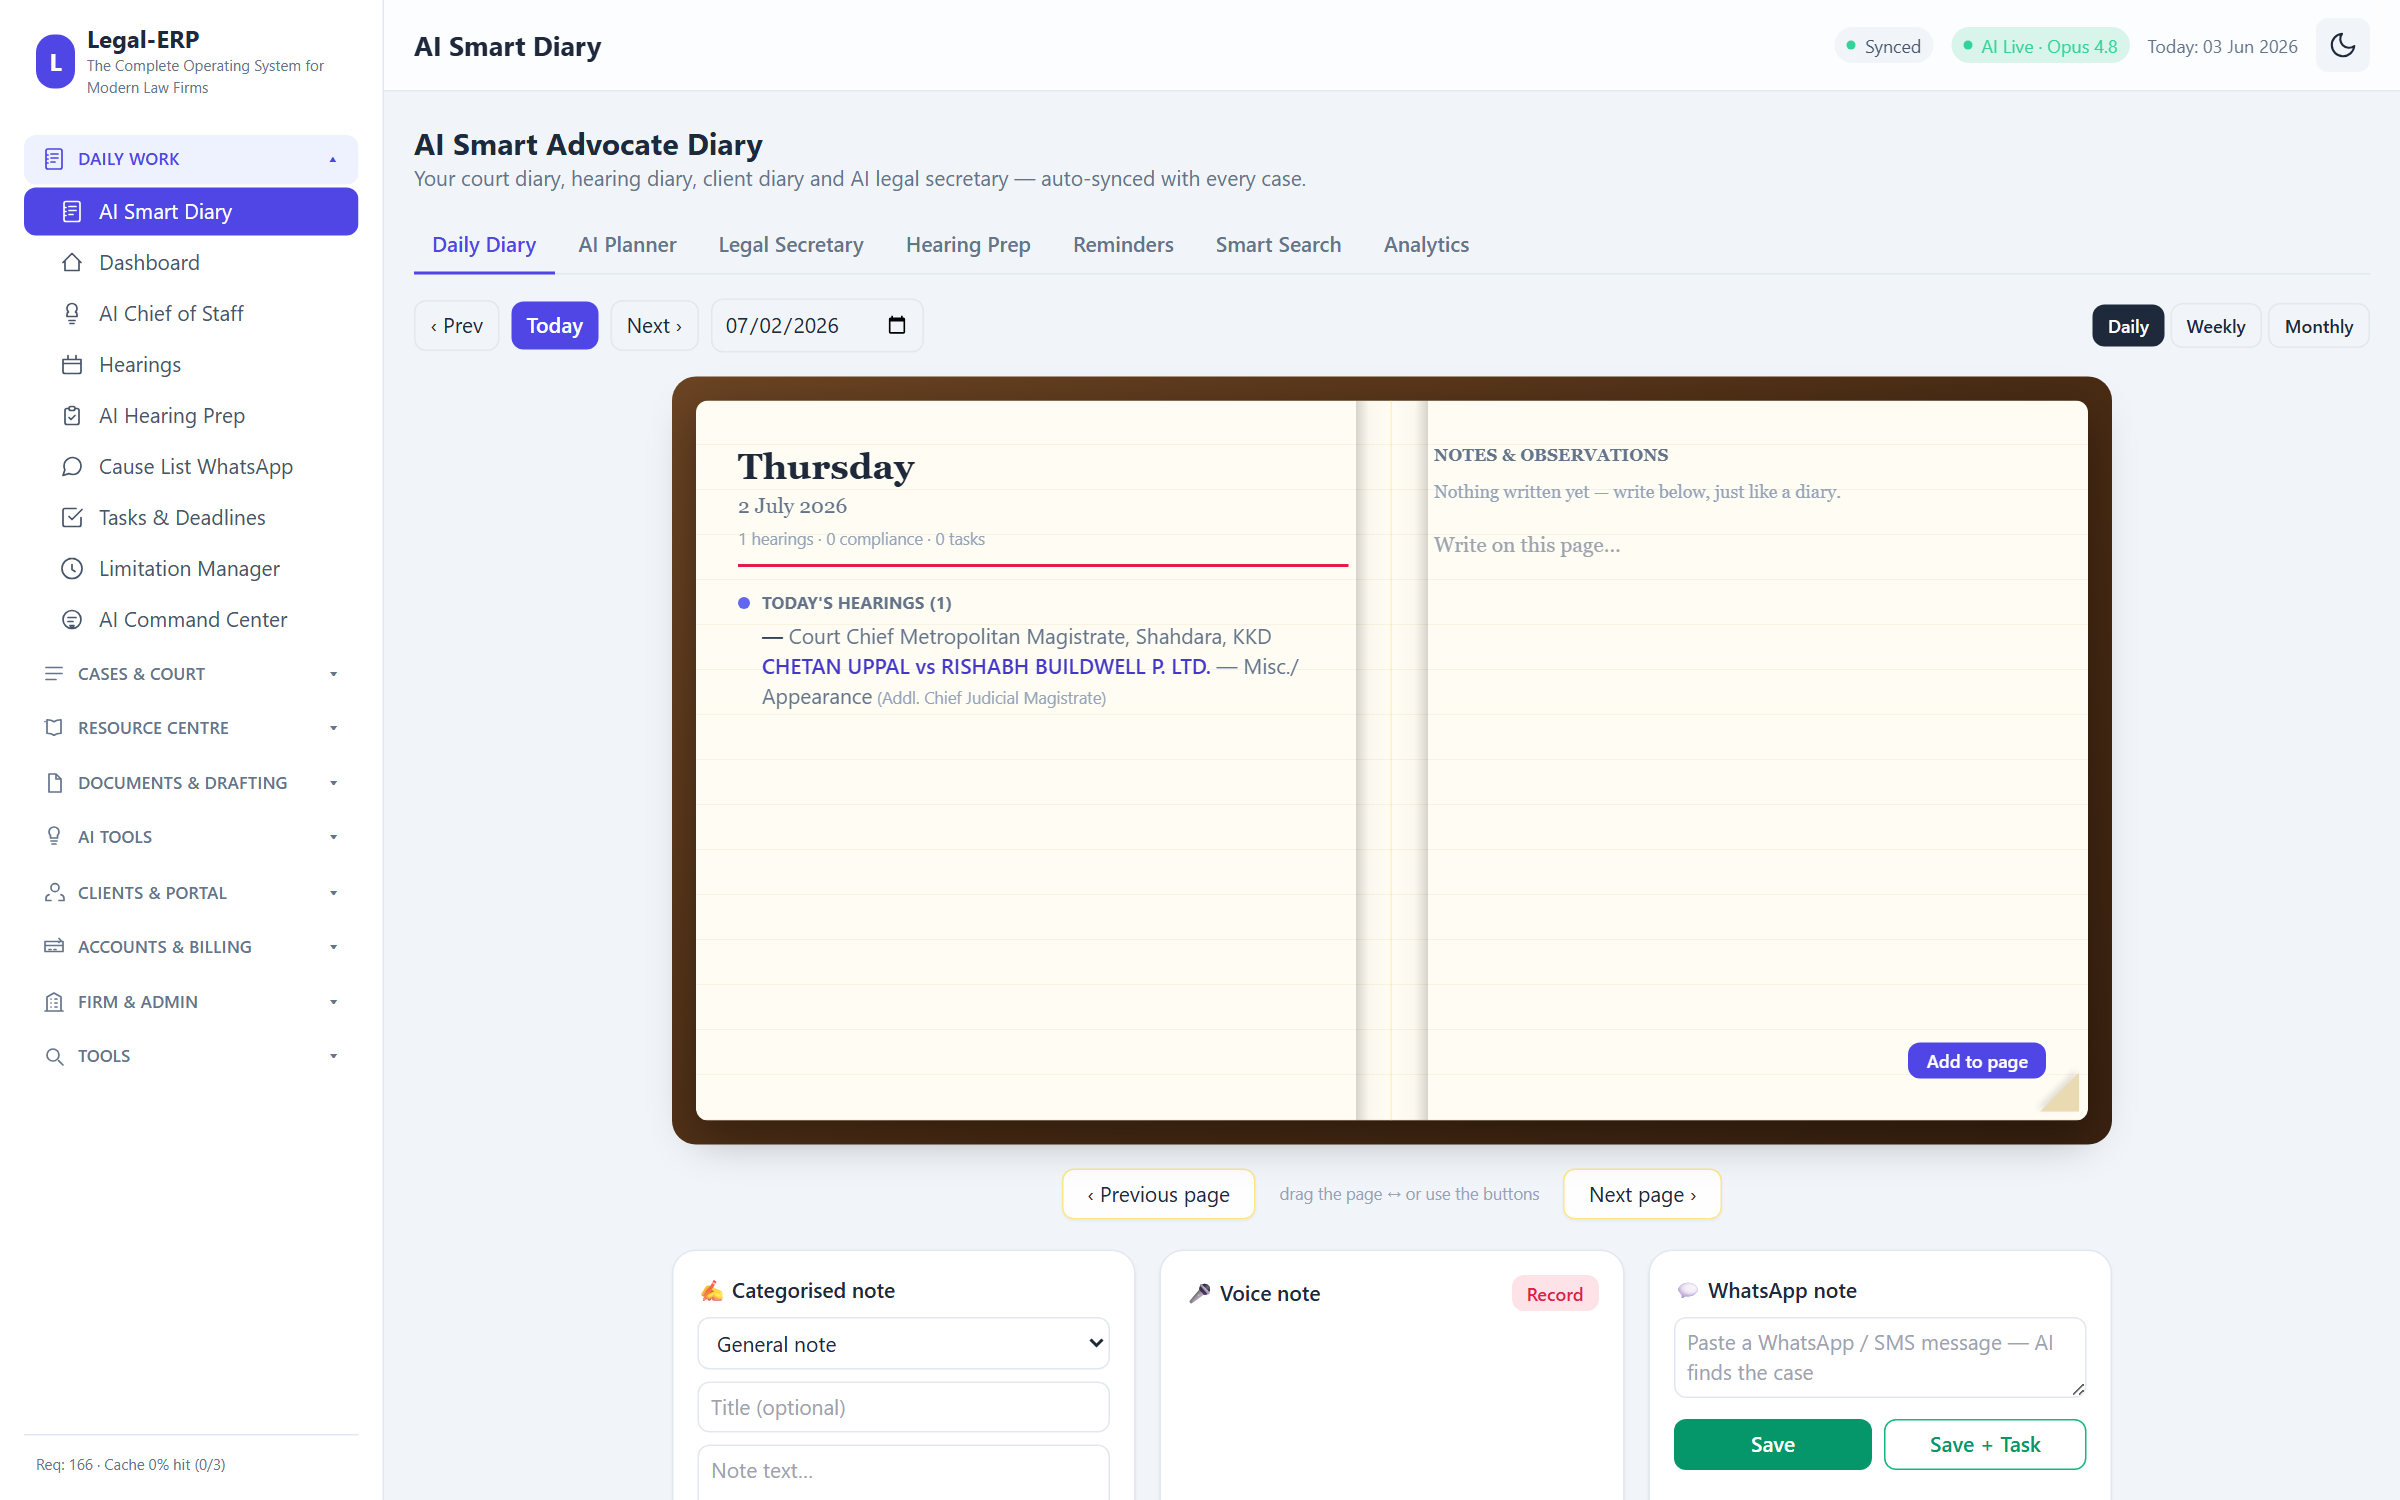Screen dimensions: 2400x1500
Task: Click the Clients & Portal people icon
Action: tap(54, 892)
